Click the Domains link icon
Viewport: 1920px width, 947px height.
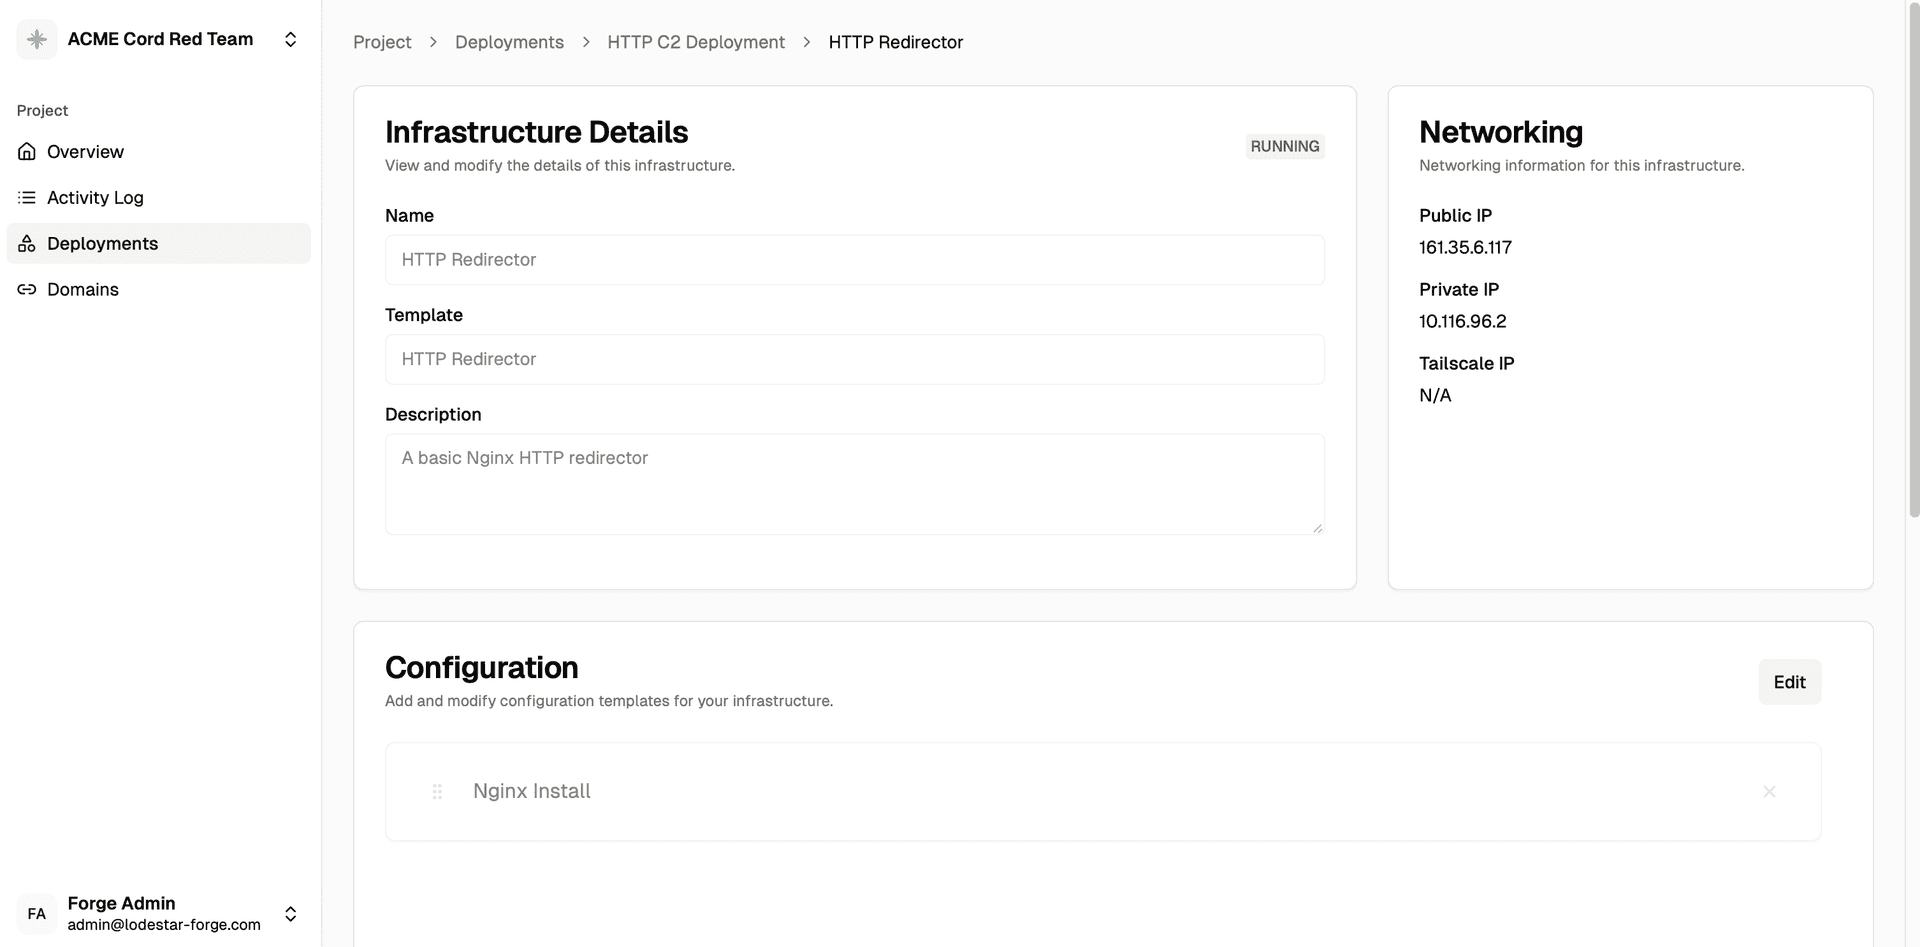click(x=27, y=290)
